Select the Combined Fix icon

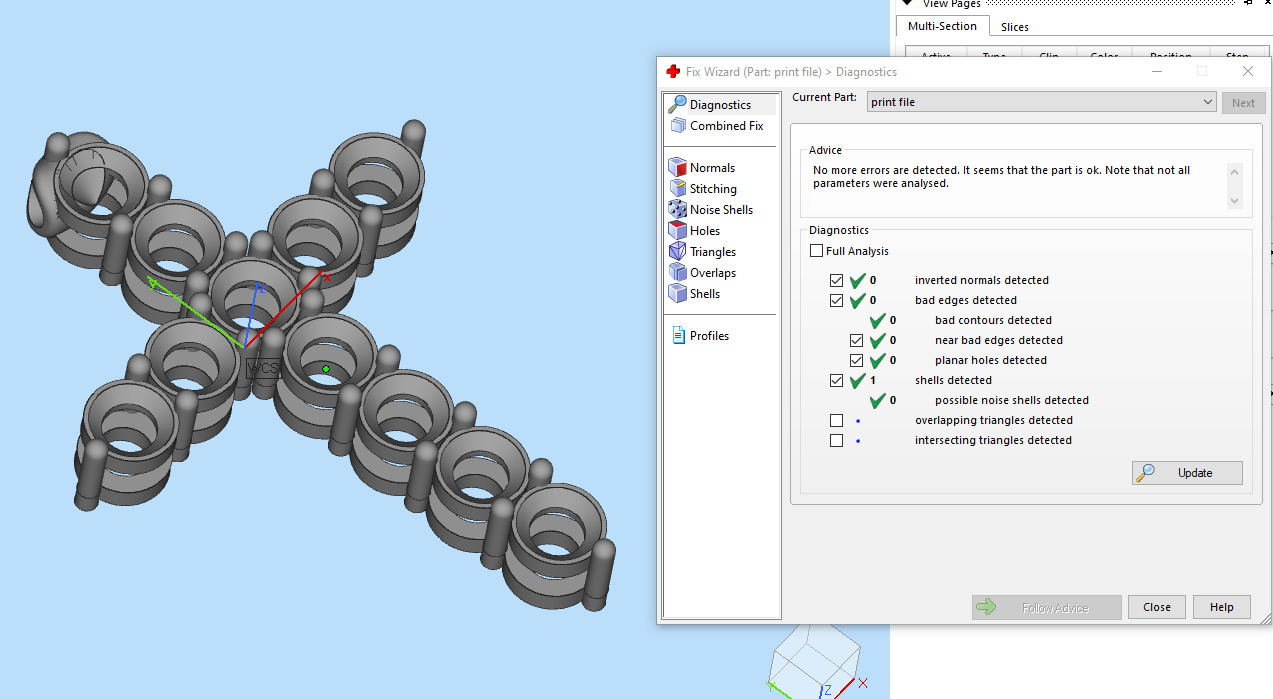point(678,125)
